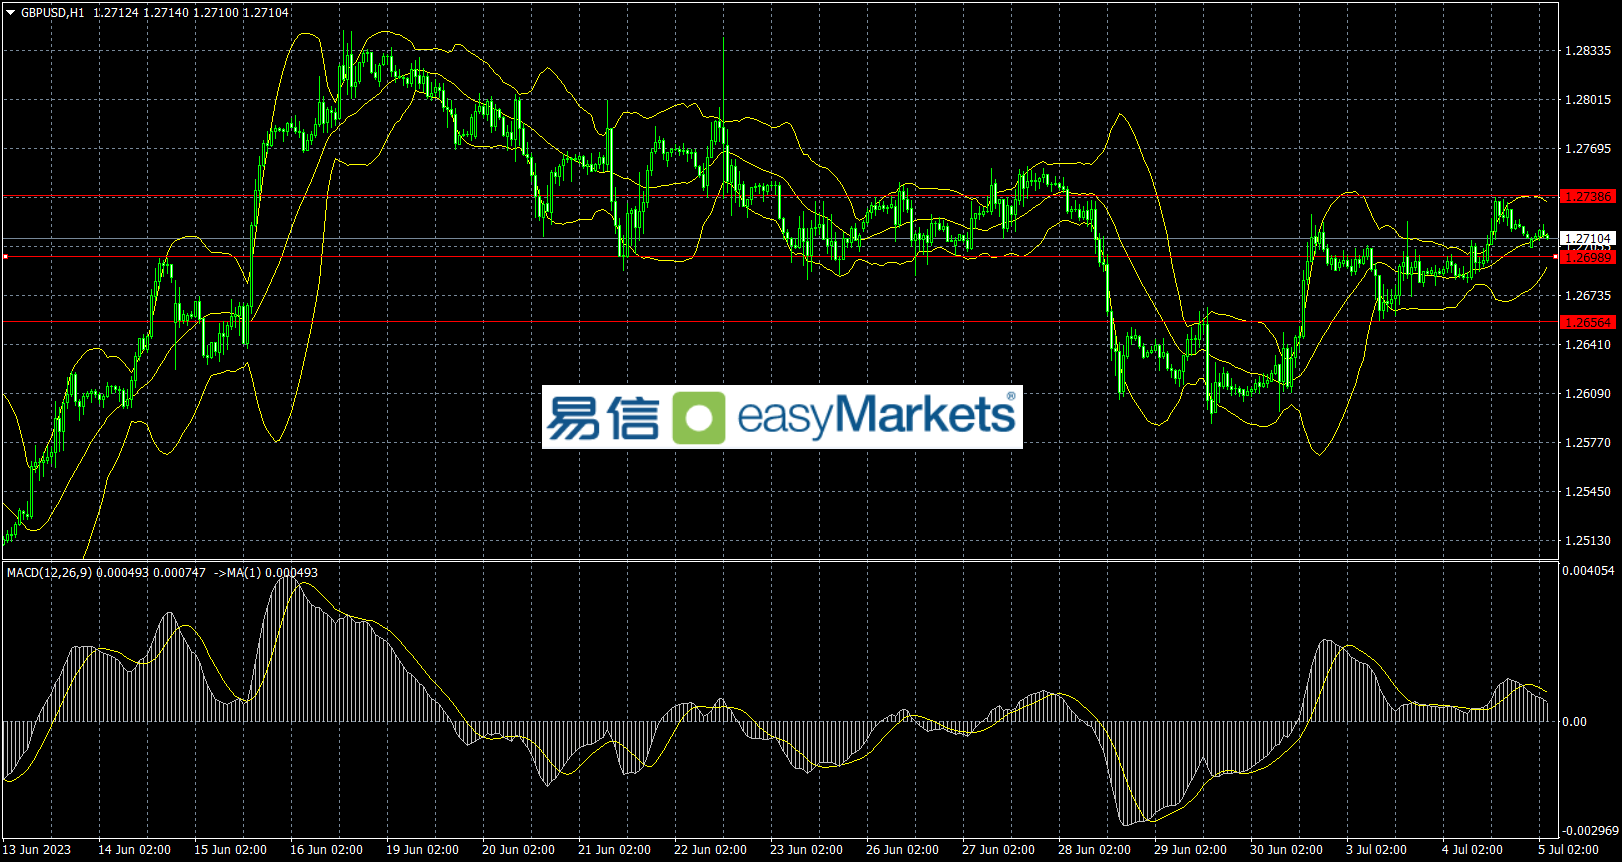Click the MACD zero level label 0.00
The height and width of the screenshot is (862, 1622).
pyautogui.click(x=1574, y=722)
